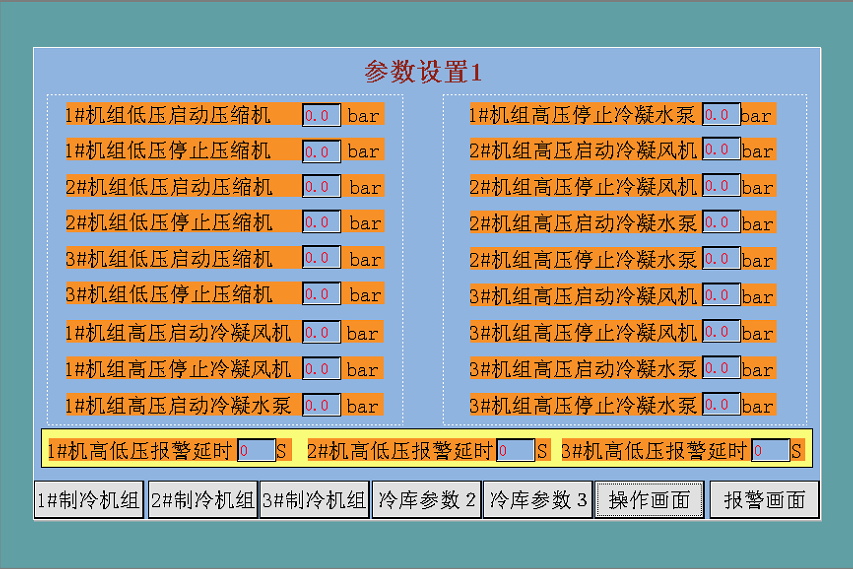853x569 pixels.
Task: Edit value for 1#机组高压停止冷凝水泵
Action: (x=721, y=114)
